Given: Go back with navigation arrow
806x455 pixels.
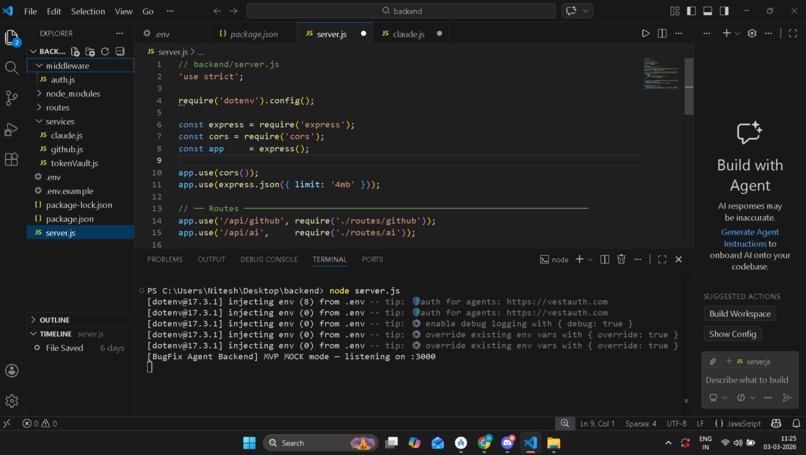Looking at the screenshot, I should click(217, 11).
